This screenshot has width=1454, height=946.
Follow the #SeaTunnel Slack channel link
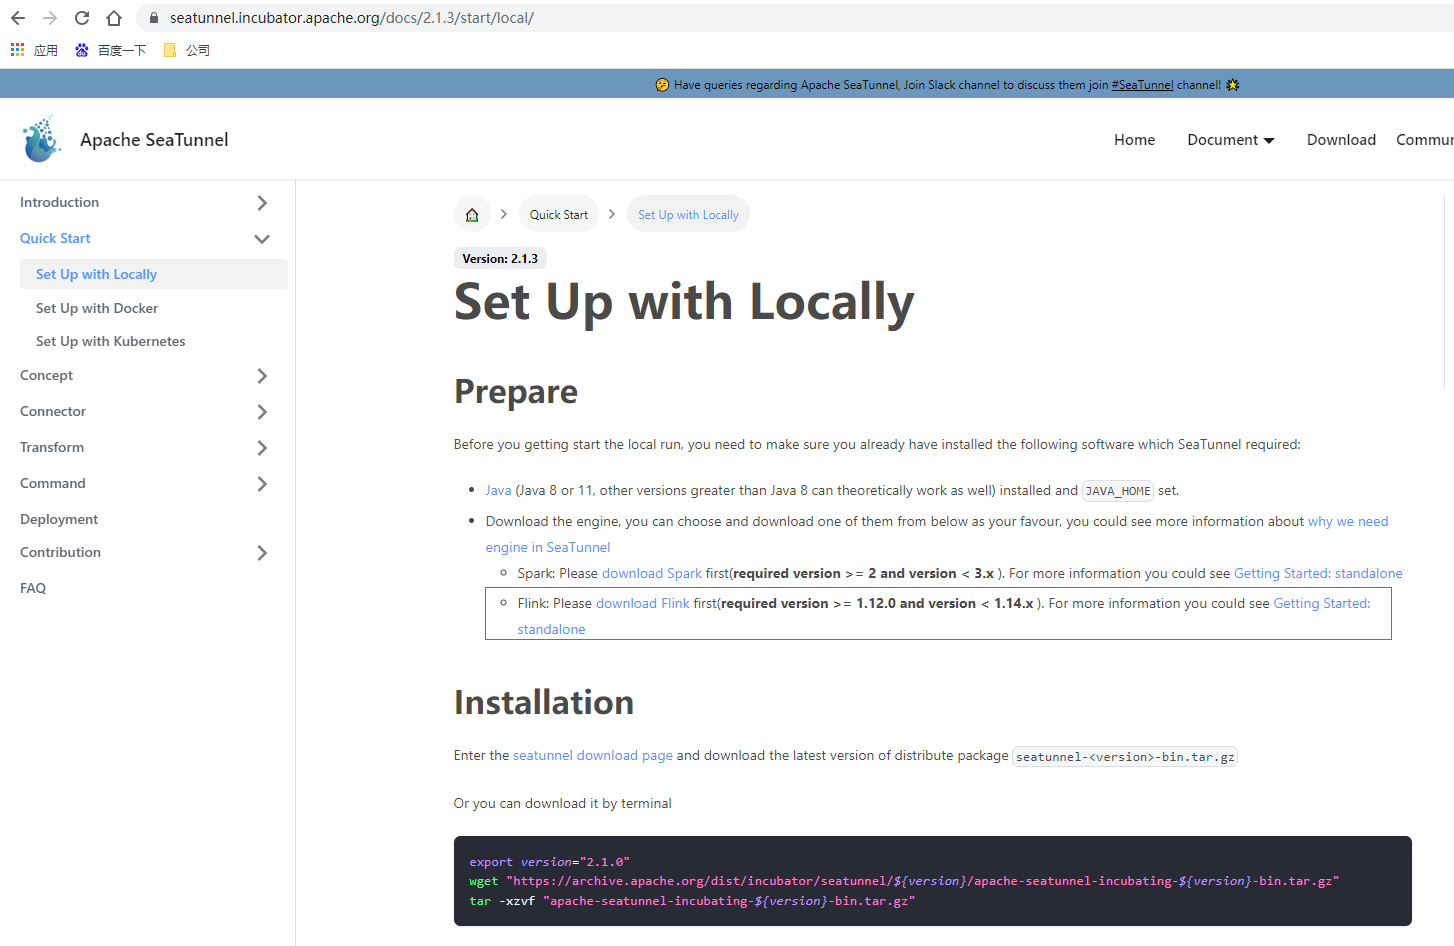tap(1142, 85)
